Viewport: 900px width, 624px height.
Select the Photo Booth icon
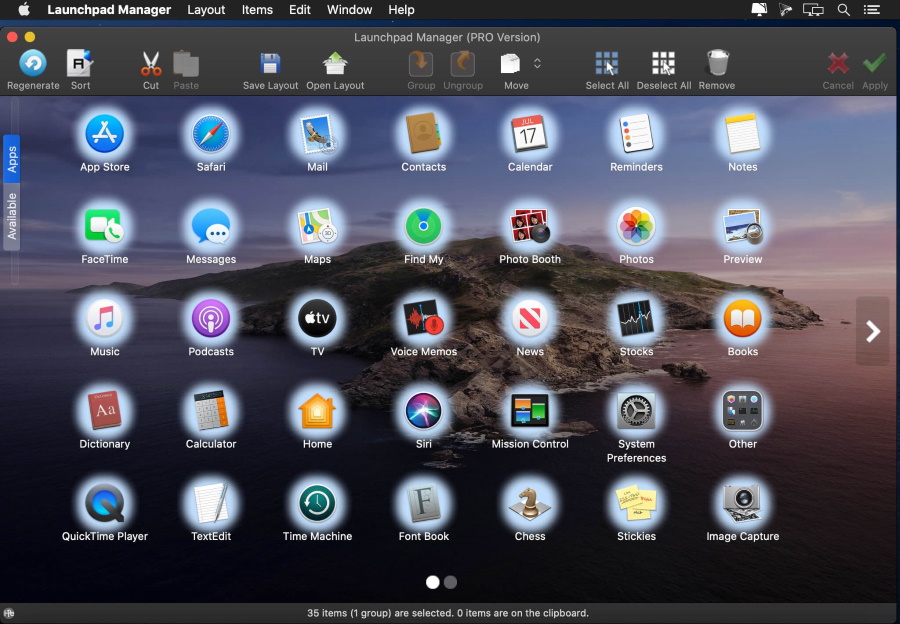(530, 226)
